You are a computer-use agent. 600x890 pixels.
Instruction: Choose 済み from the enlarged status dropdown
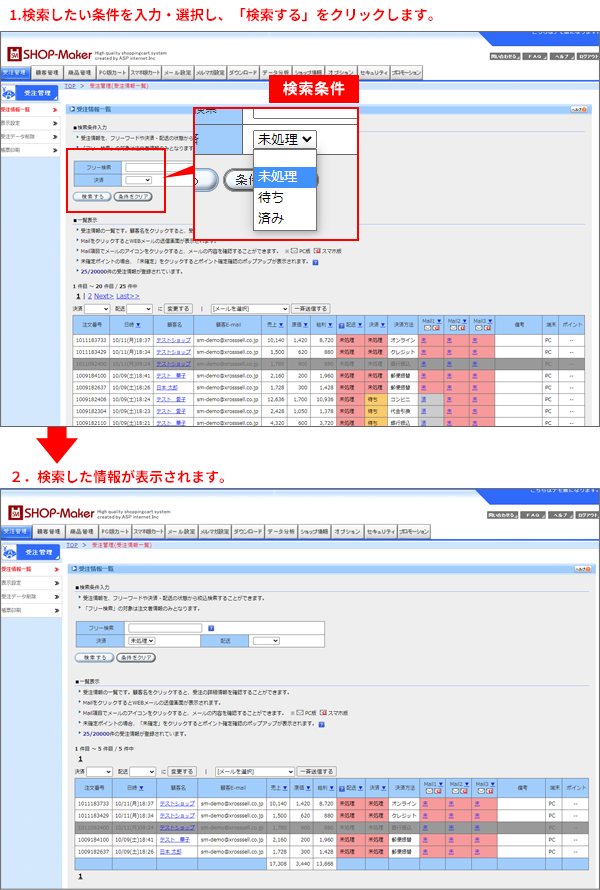271,217
